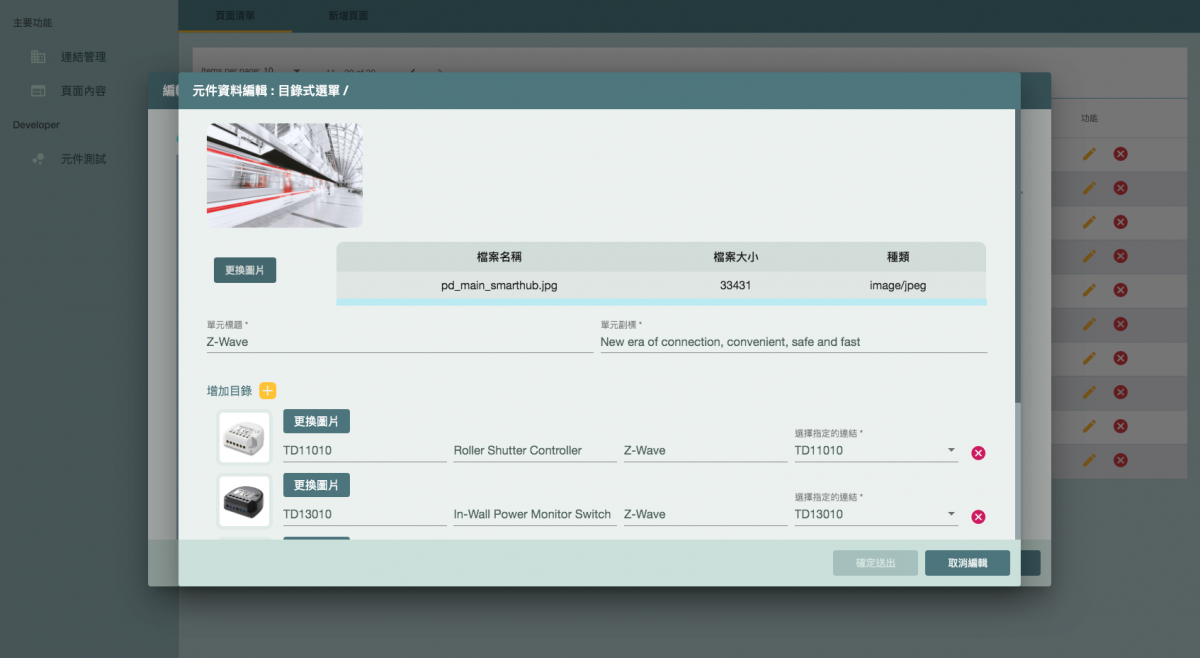Click the 更換圖片 button for the banner image
The width and height of the screenshot is (1200, 658).
245,270
